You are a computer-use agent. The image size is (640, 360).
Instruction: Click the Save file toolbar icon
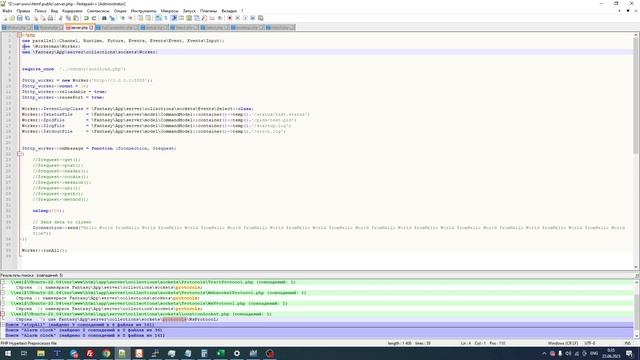click(20, 18)
